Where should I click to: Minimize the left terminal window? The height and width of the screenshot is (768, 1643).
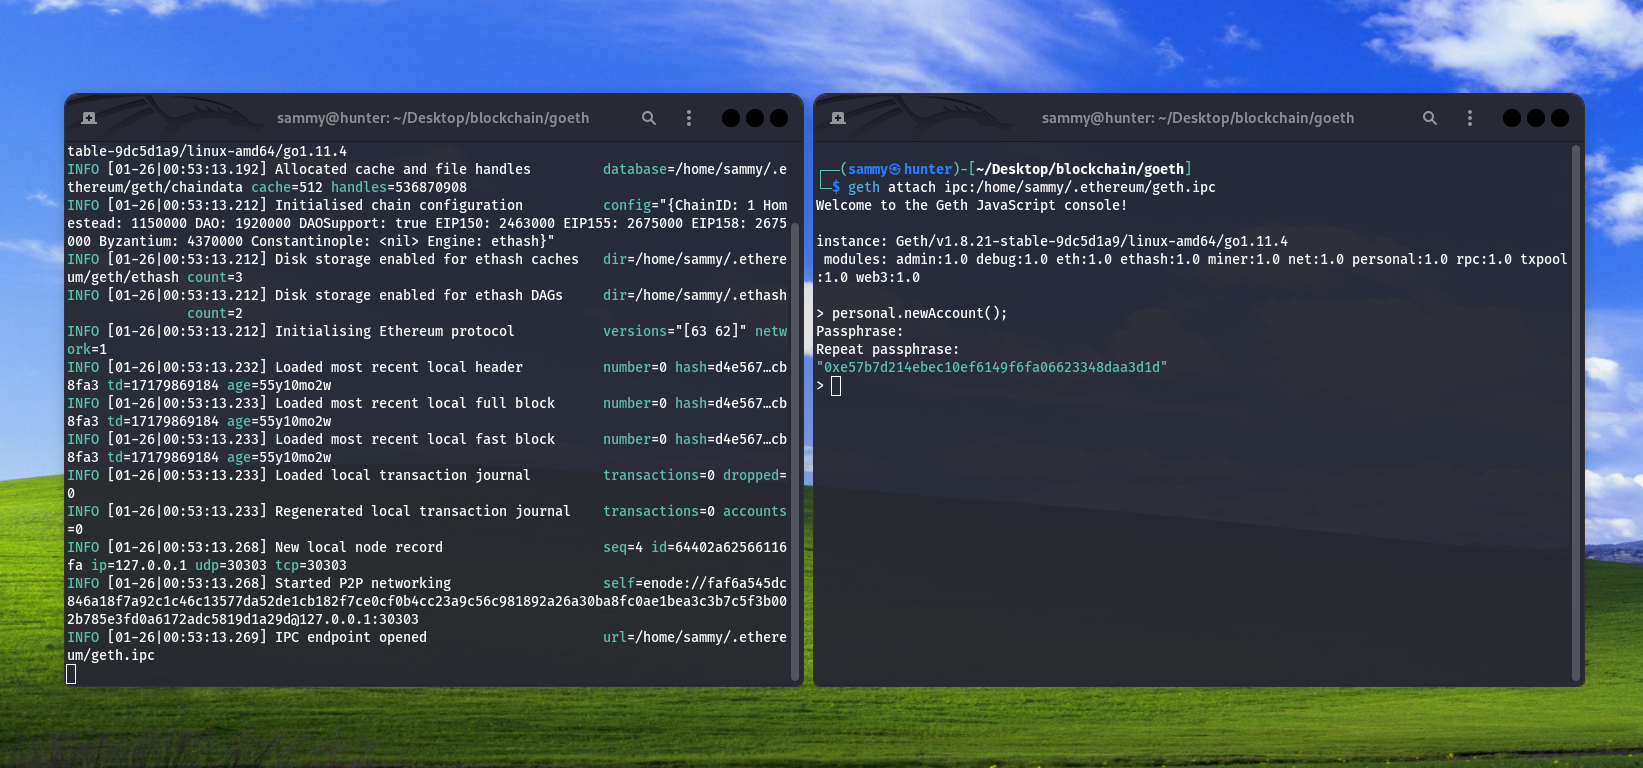coord(731,118)
